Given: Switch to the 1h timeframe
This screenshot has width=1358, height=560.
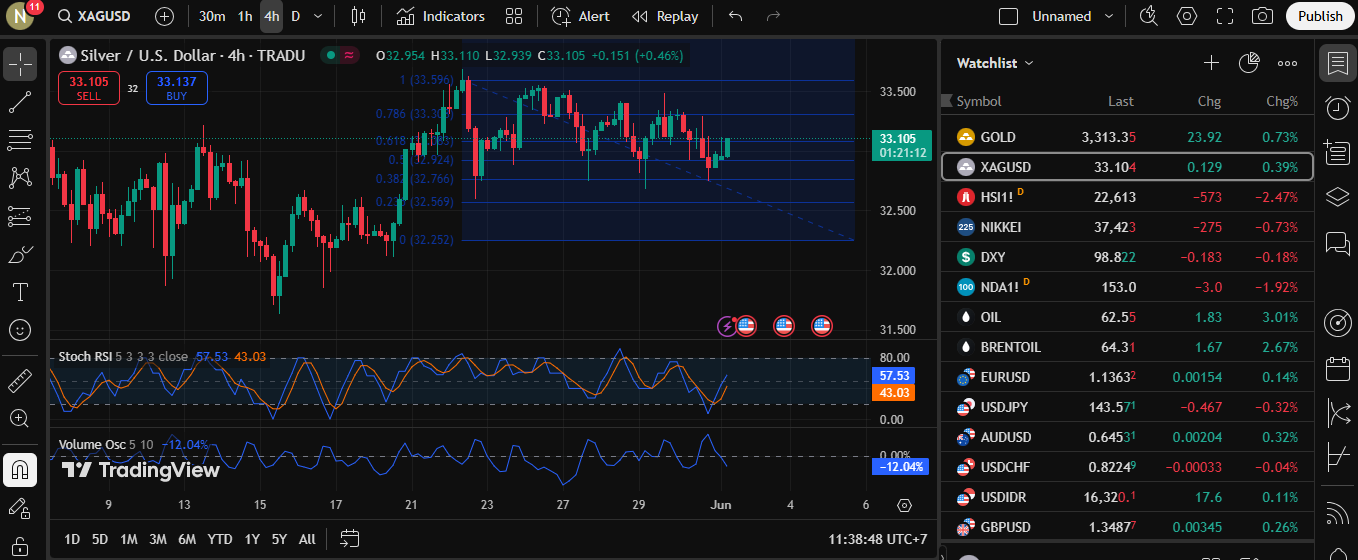Looking at the screenshot, I should tap(245, 16).
